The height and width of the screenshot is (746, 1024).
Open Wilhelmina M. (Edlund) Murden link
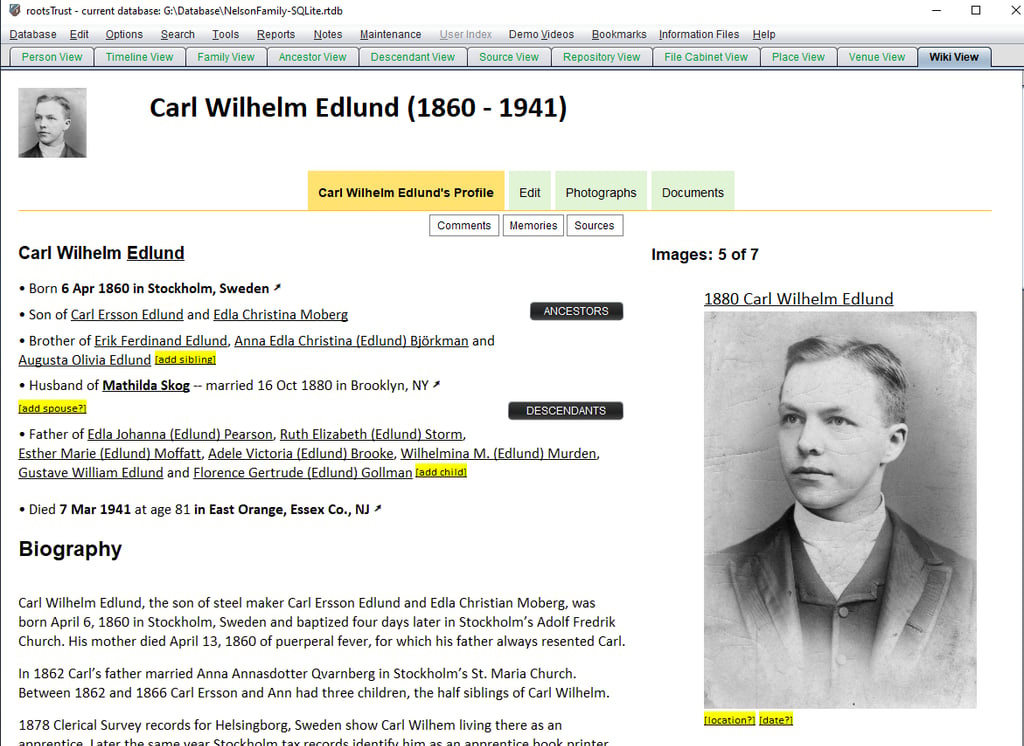pyautogui.click(x=498, y=453)
